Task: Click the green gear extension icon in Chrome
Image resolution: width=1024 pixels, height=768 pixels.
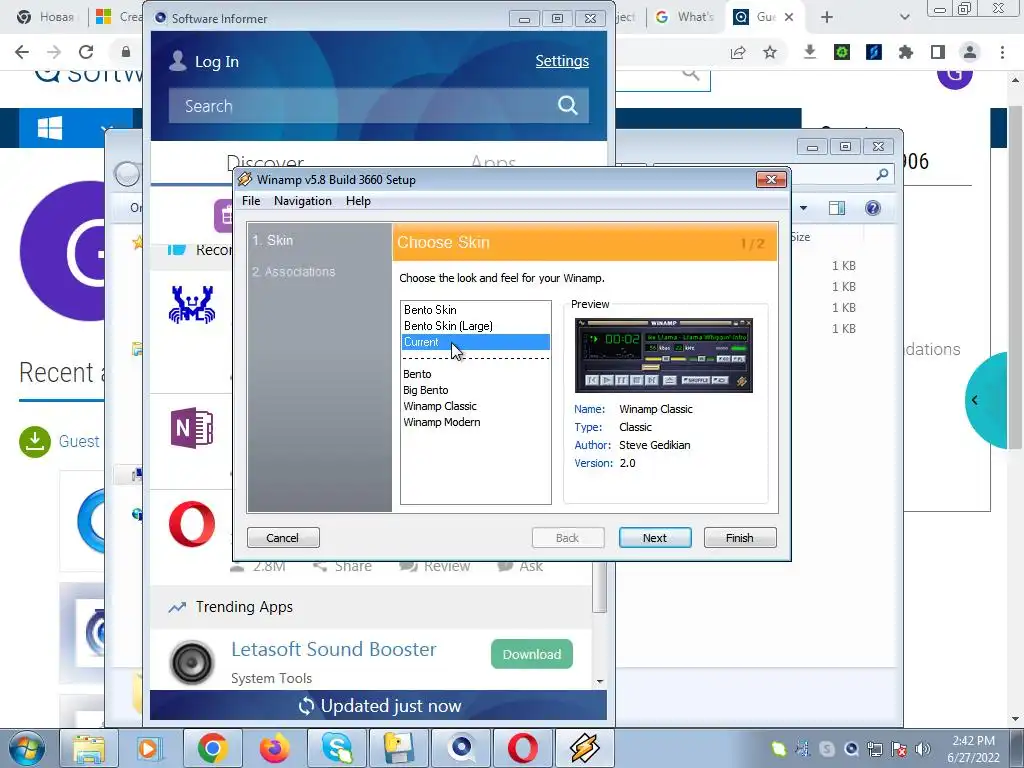Action: pyautogui.click(x=842, y=52)
